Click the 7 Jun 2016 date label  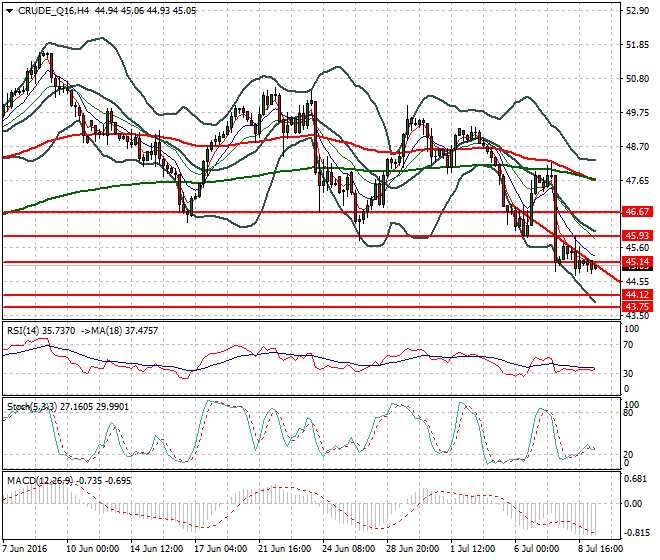point(25,549)
